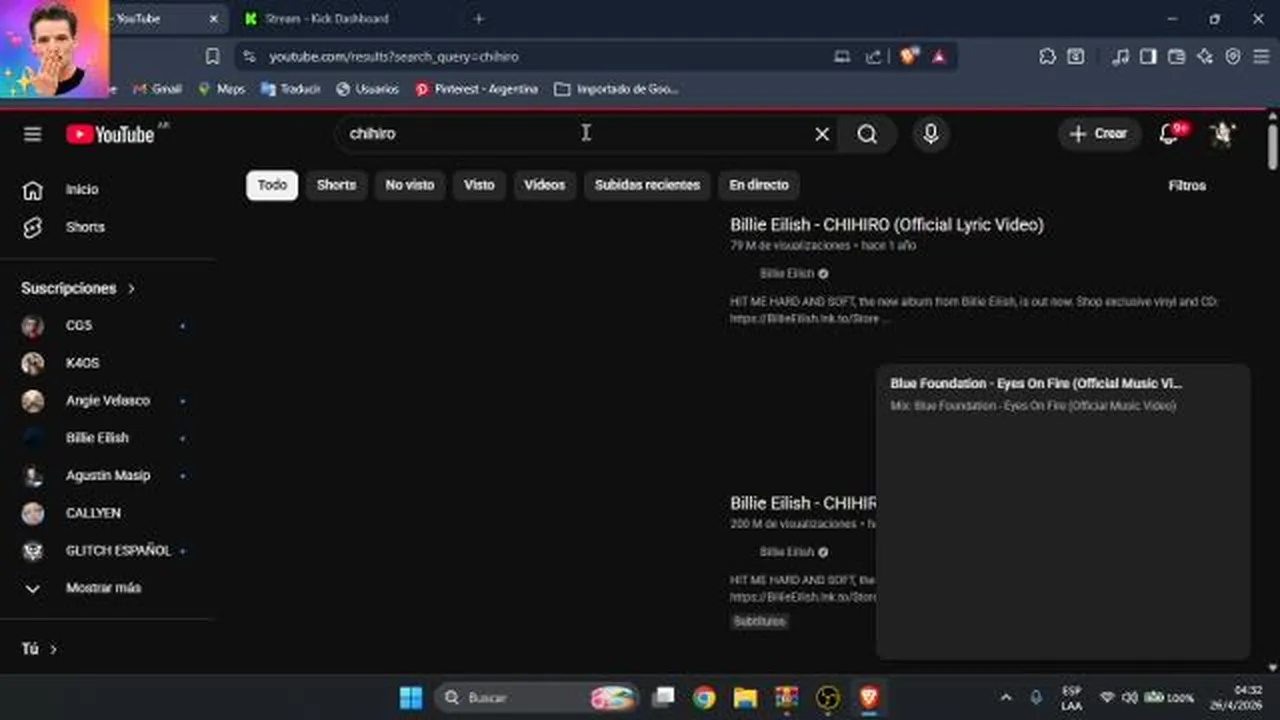Open the Agustin Masip subscription channel

pyautogui.click(x=107, y=476)
